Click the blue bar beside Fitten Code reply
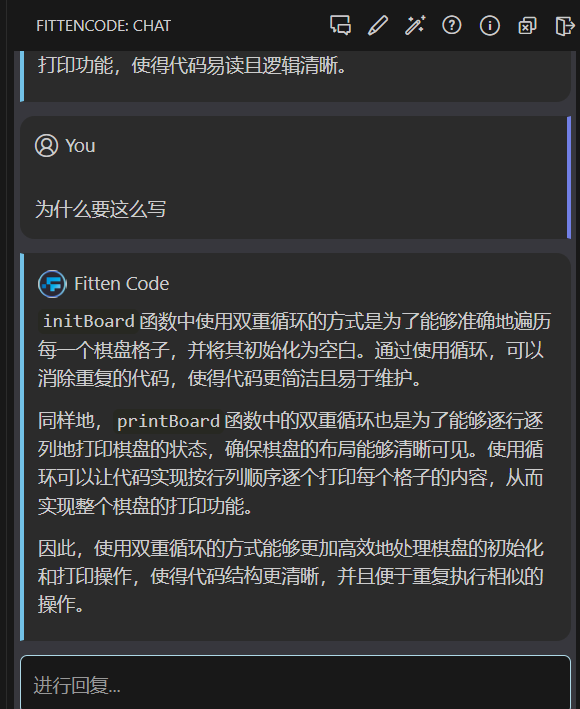 coord(22,447)
